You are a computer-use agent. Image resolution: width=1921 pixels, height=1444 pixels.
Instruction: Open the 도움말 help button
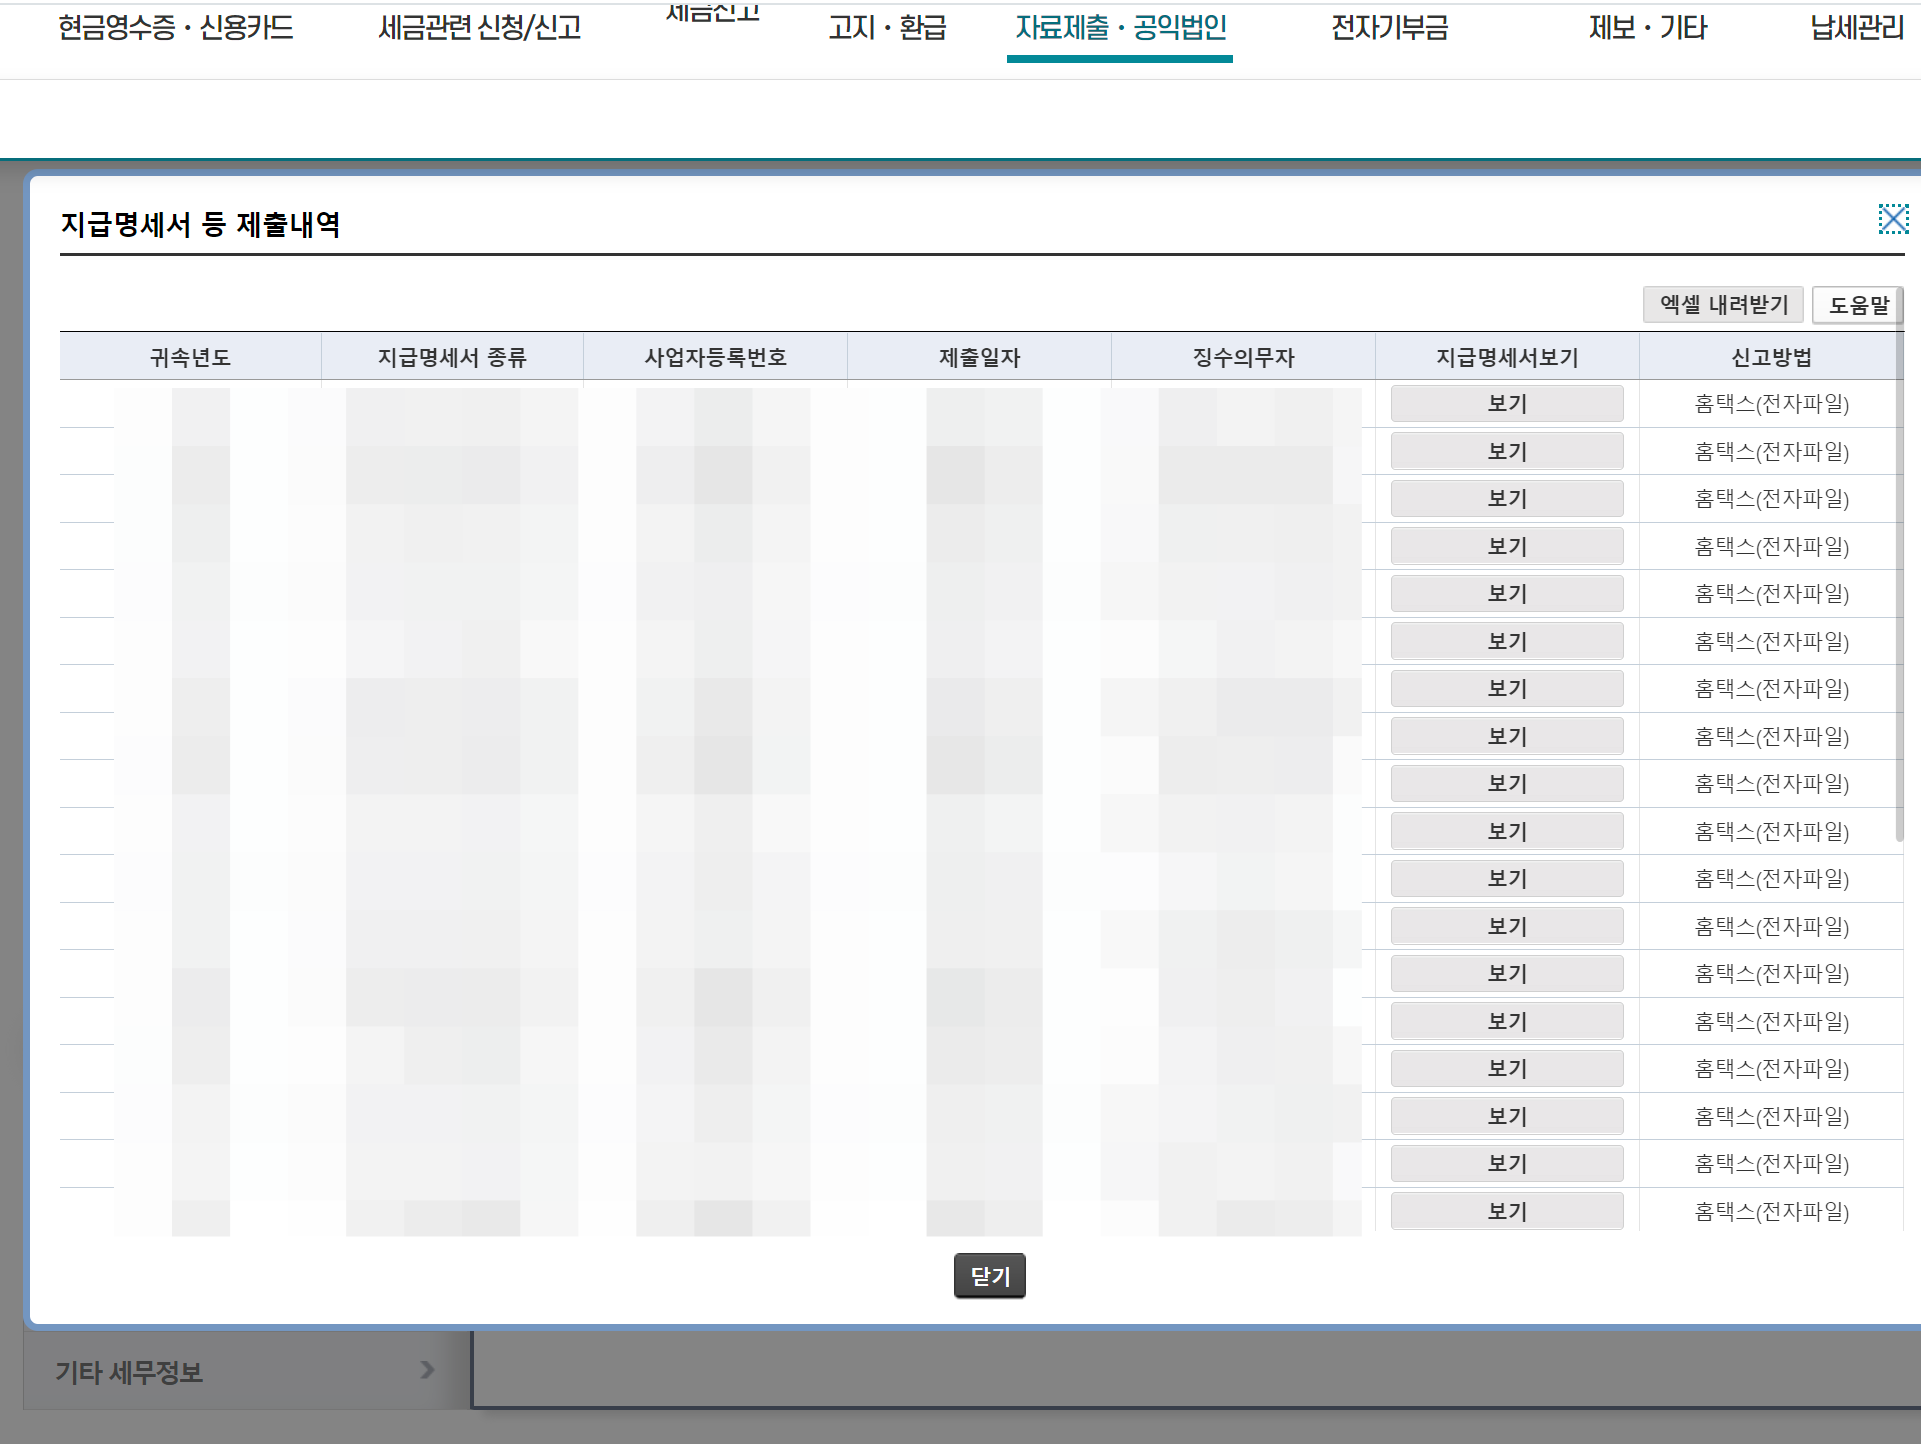(x=1857, y=305)
